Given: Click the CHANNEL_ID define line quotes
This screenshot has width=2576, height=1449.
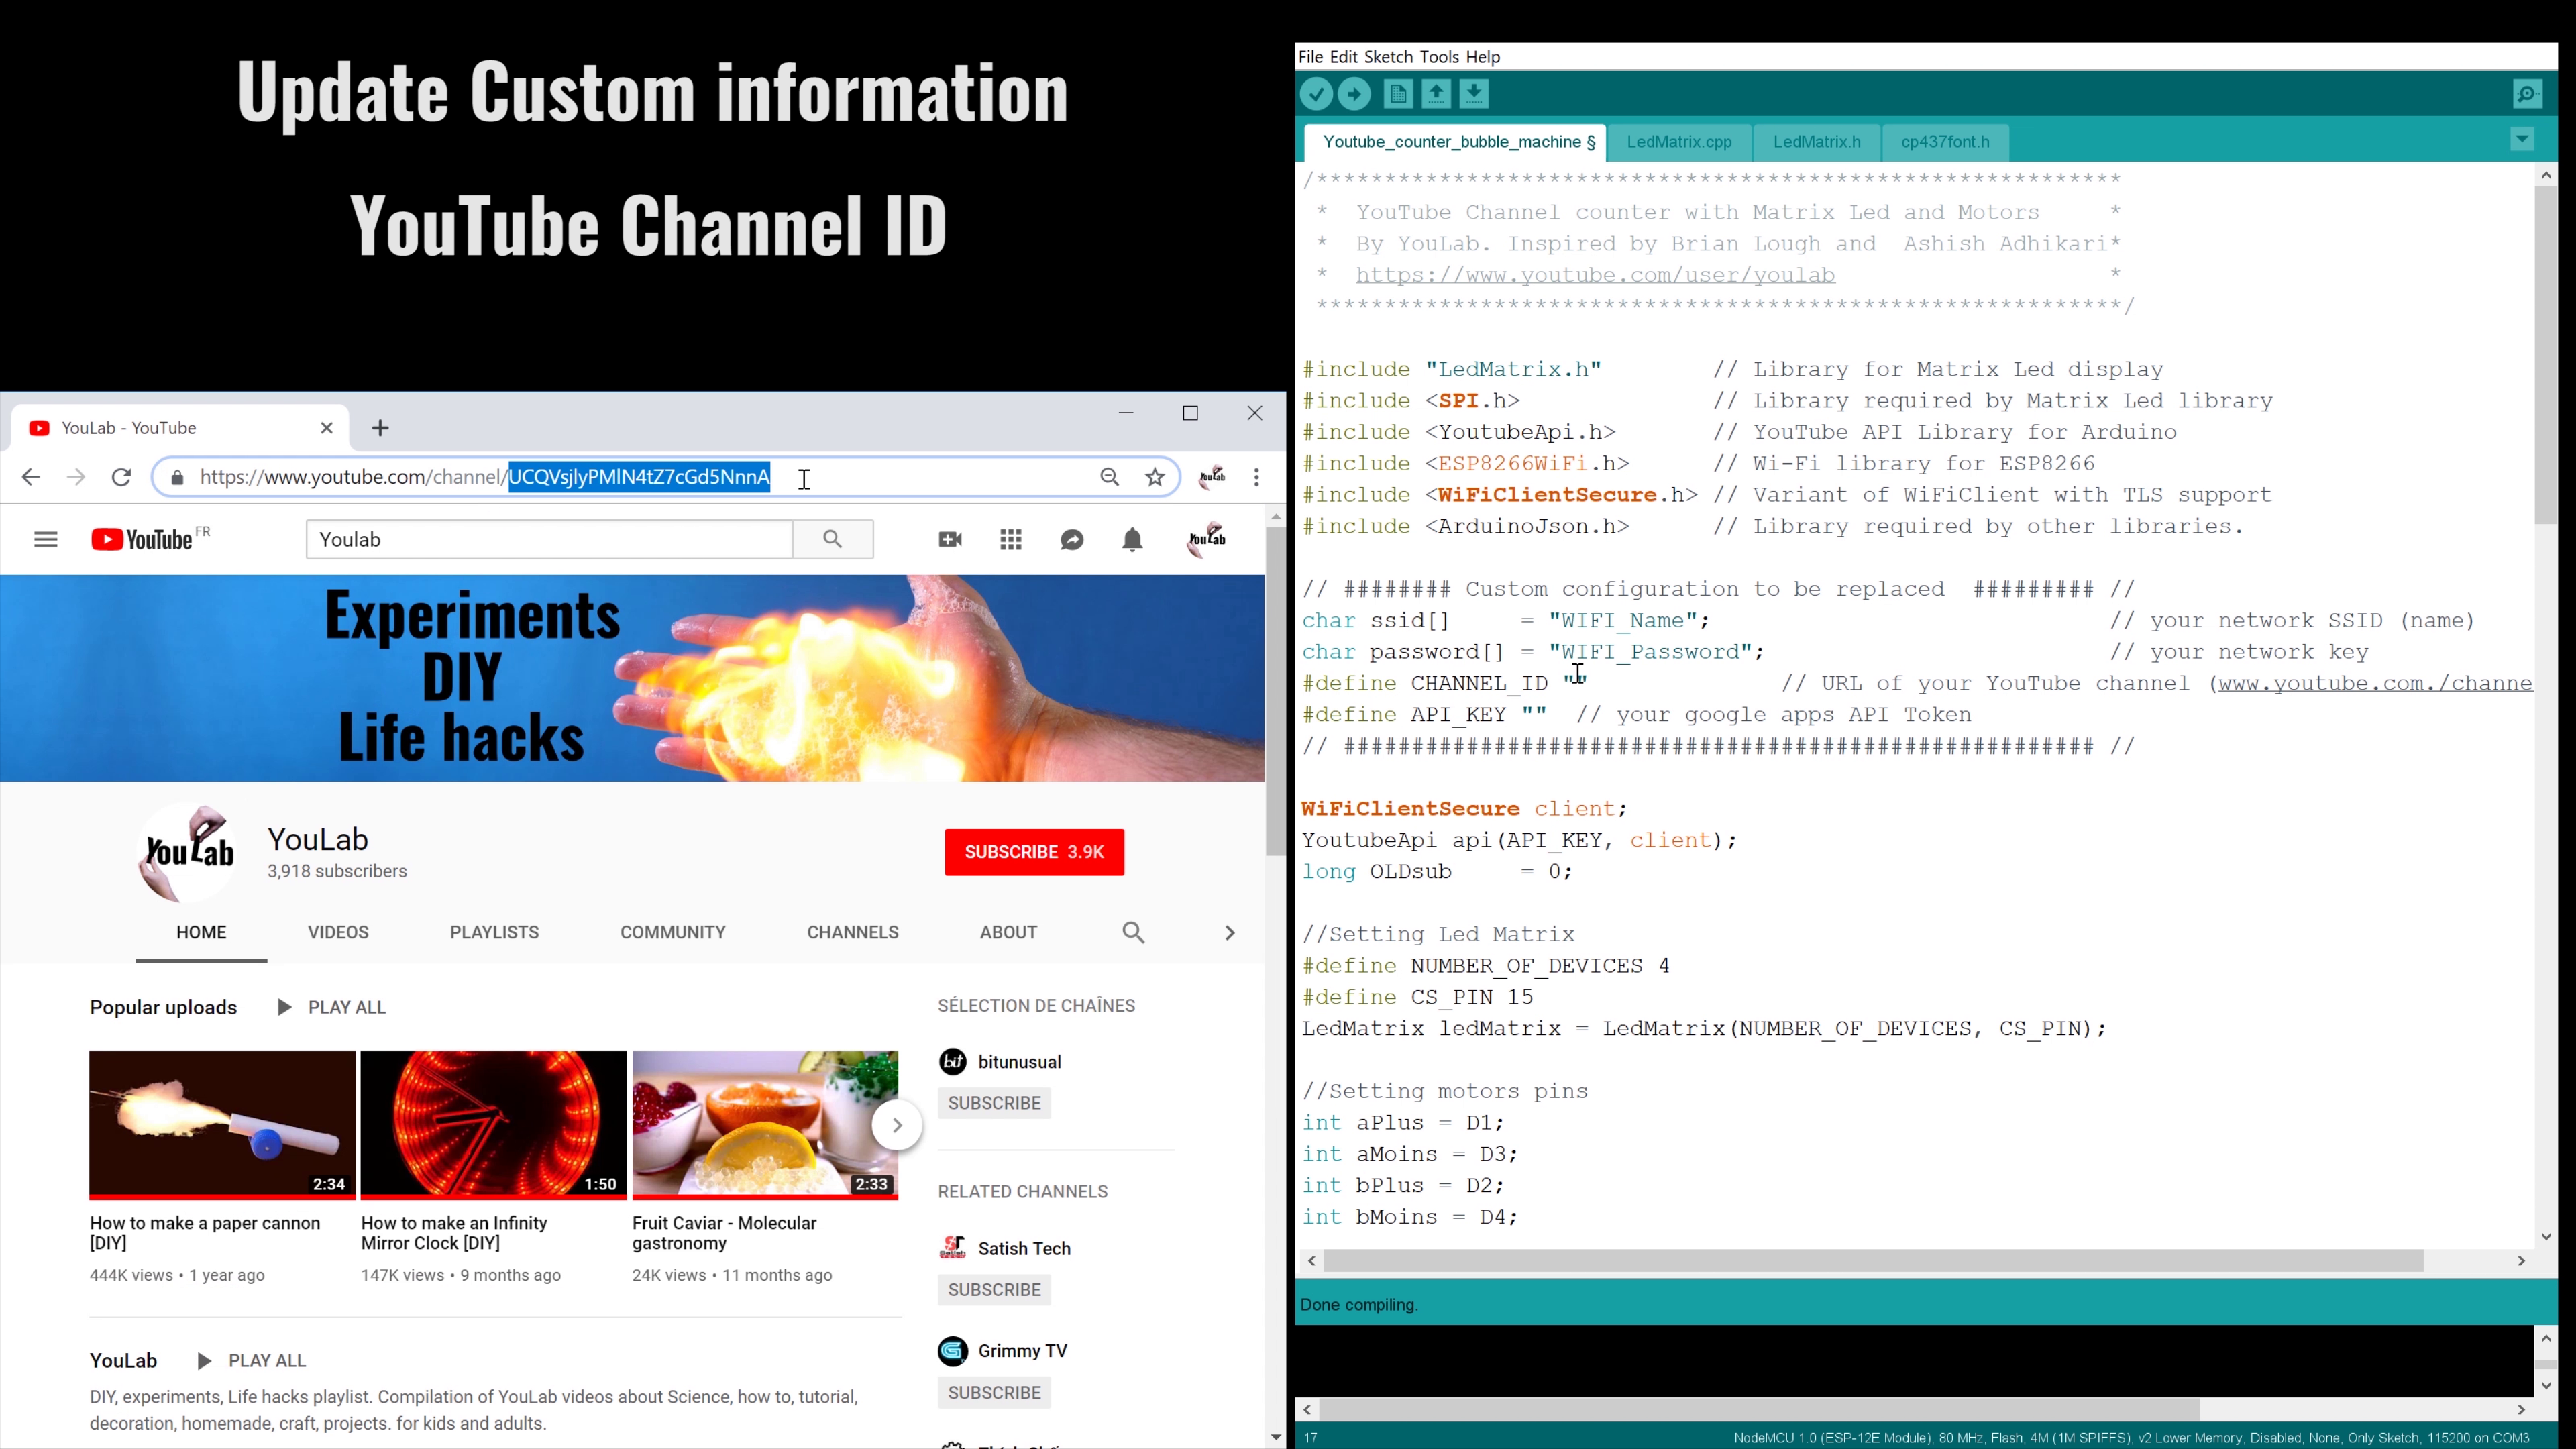Looking at the screenshot, I should [x=1574, y=683].
